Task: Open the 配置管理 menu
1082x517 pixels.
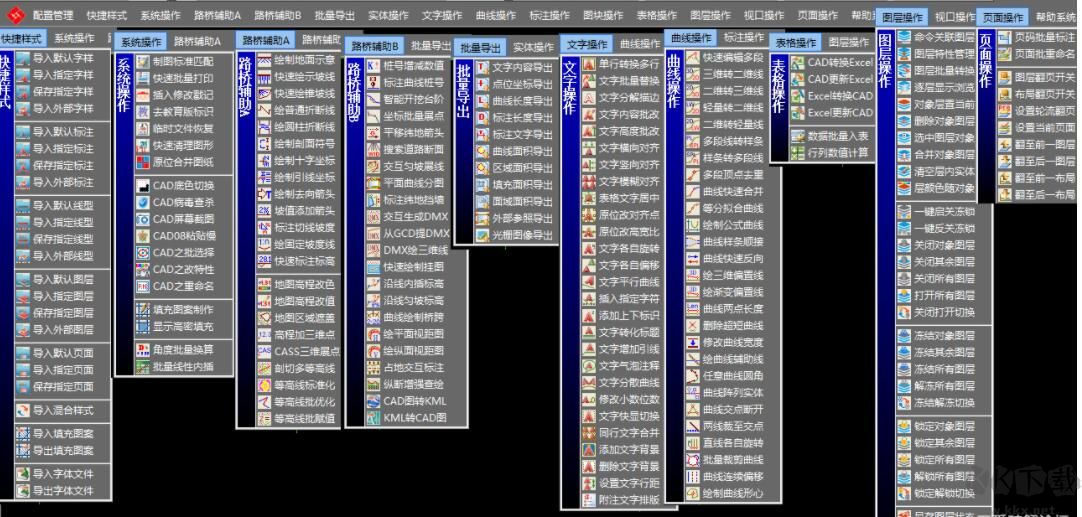Action: pos(52,14)
